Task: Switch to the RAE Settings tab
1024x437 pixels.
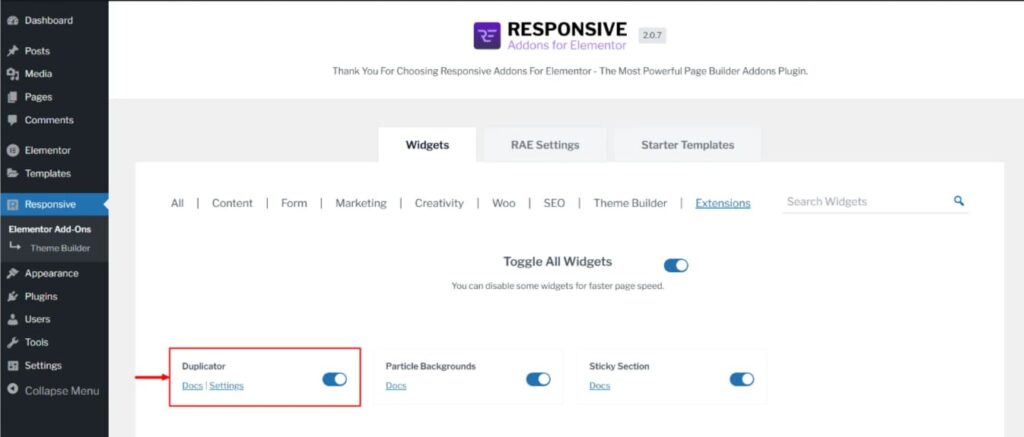Action: (x=545, y=145)
